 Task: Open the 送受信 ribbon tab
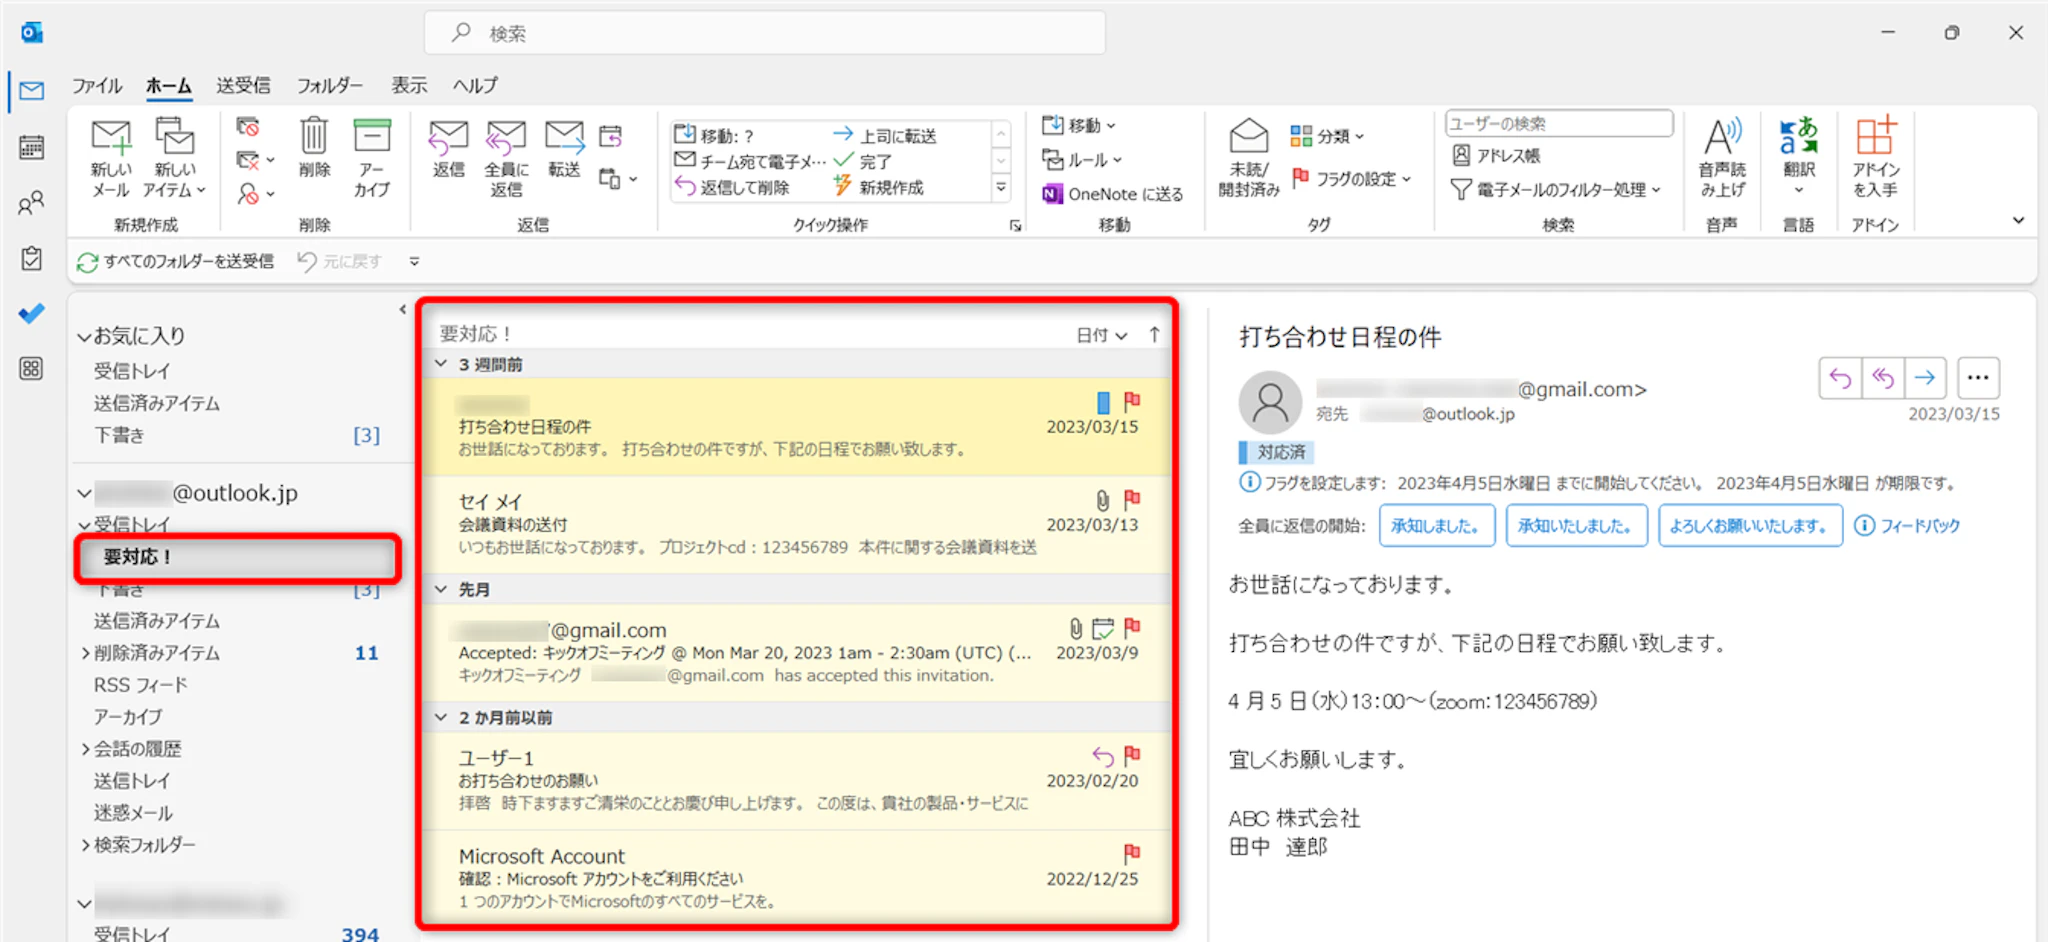[x=243, y=86]
